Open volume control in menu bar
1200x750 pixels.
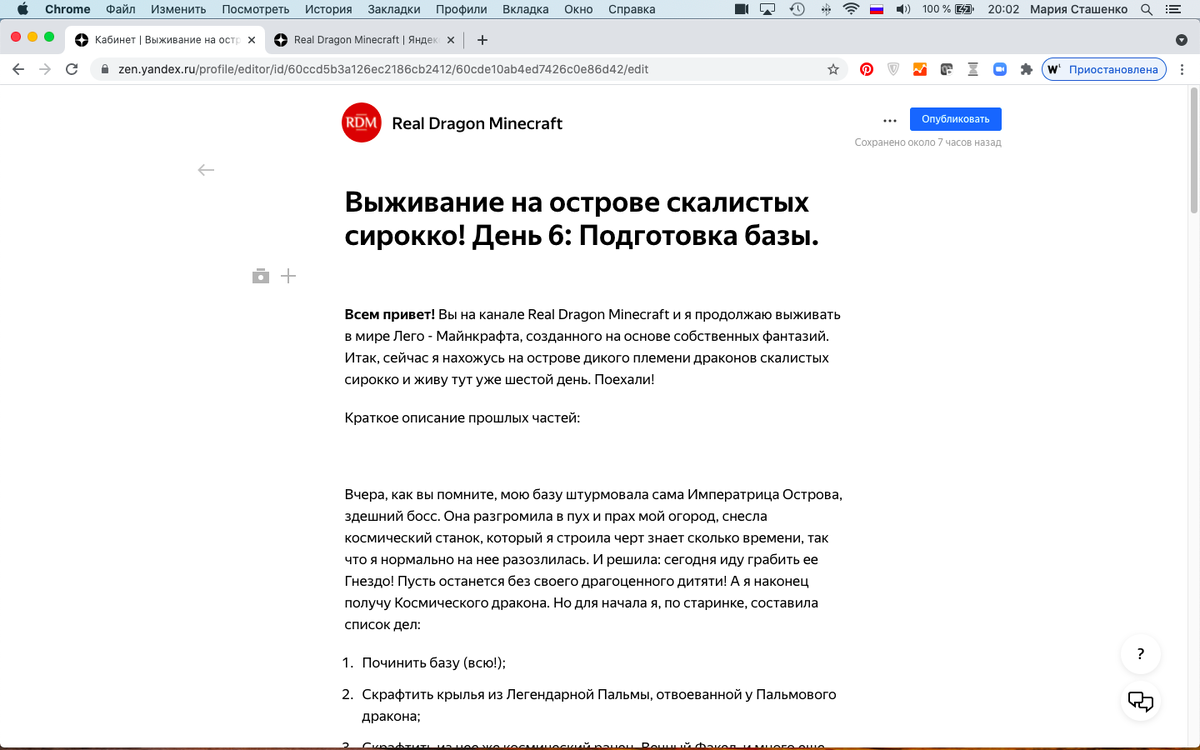coord(903,9)
